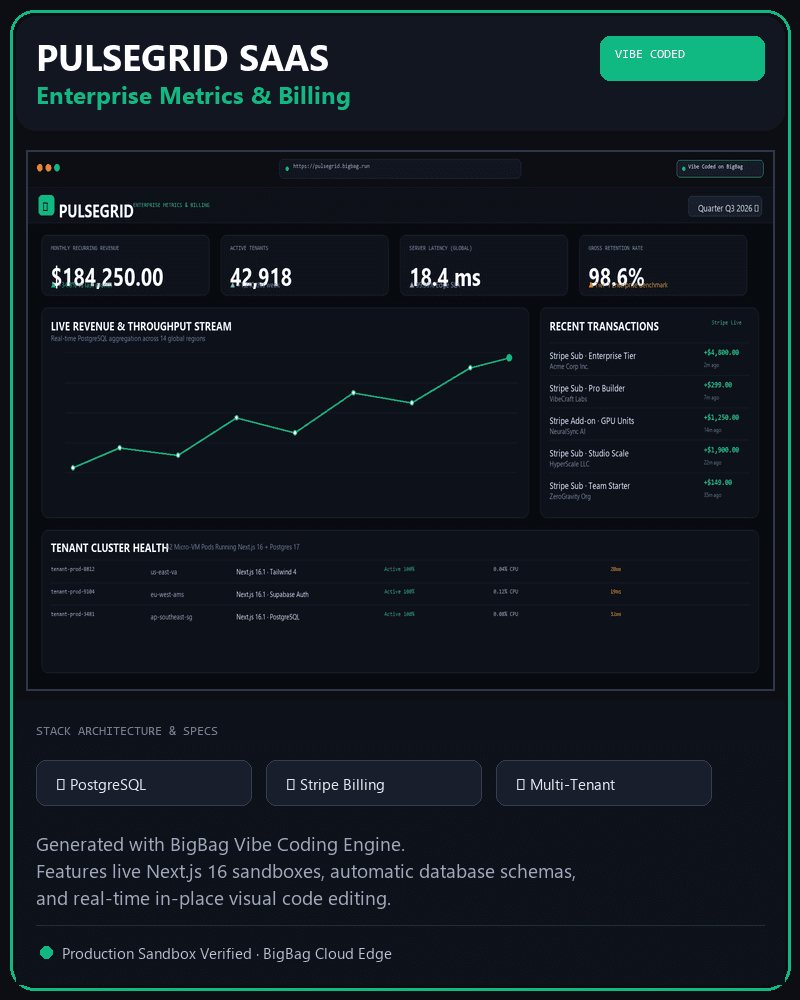Screen dimensions: 800x1000
Task: Click the 0.04% CPU value
Action: point(505,569)
